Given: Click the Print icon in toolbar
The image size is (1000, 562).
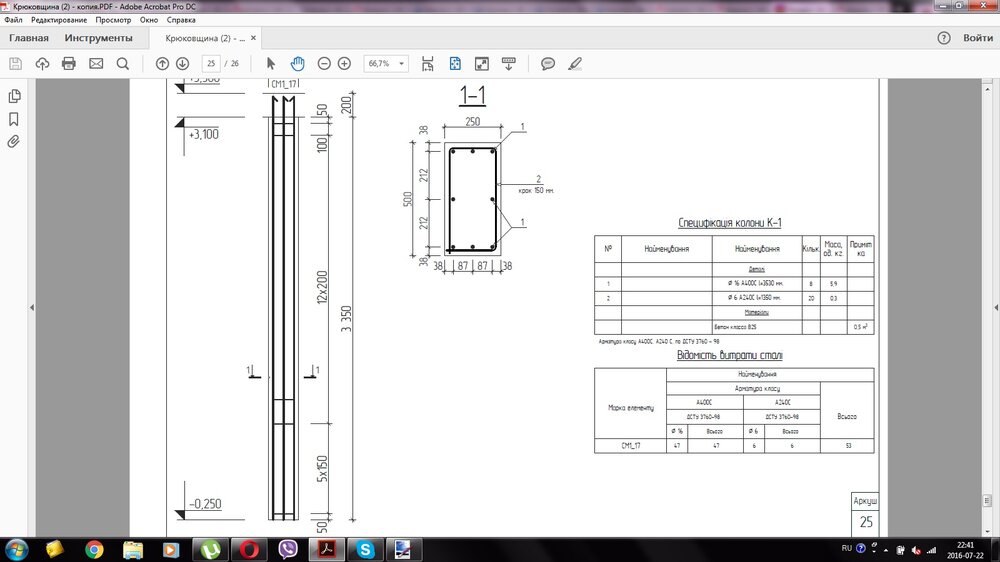Looking at the screenshot, I should (69, 63).
